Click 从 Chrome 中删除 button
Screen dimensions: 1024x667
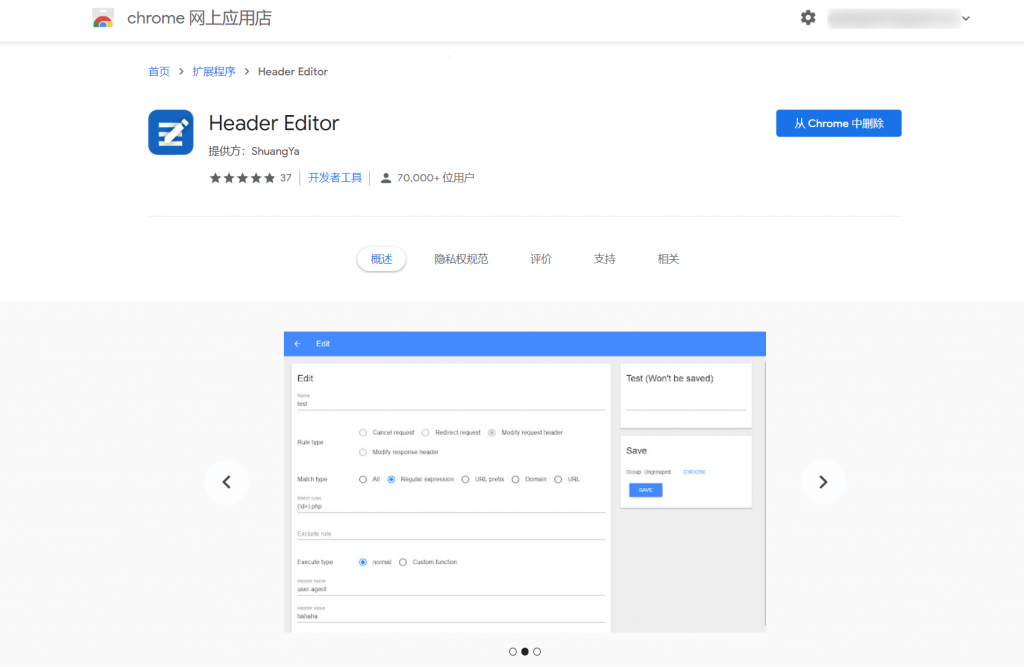point(839,123)
